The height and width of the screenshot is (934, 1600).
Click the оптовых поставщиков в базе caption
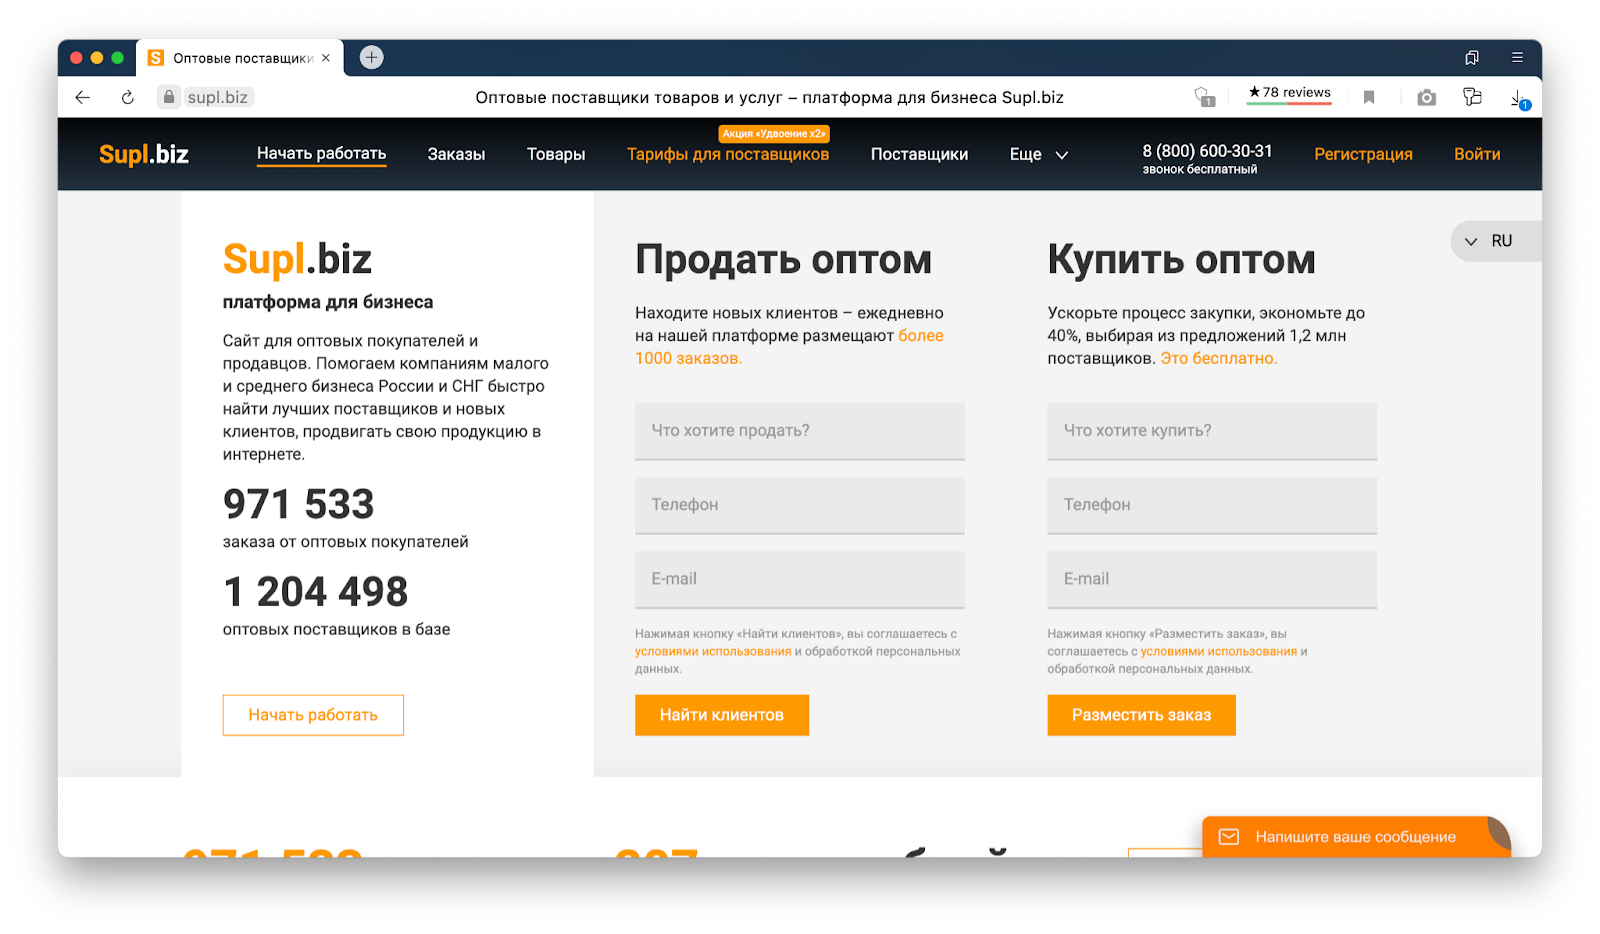[x=336, y=629]
